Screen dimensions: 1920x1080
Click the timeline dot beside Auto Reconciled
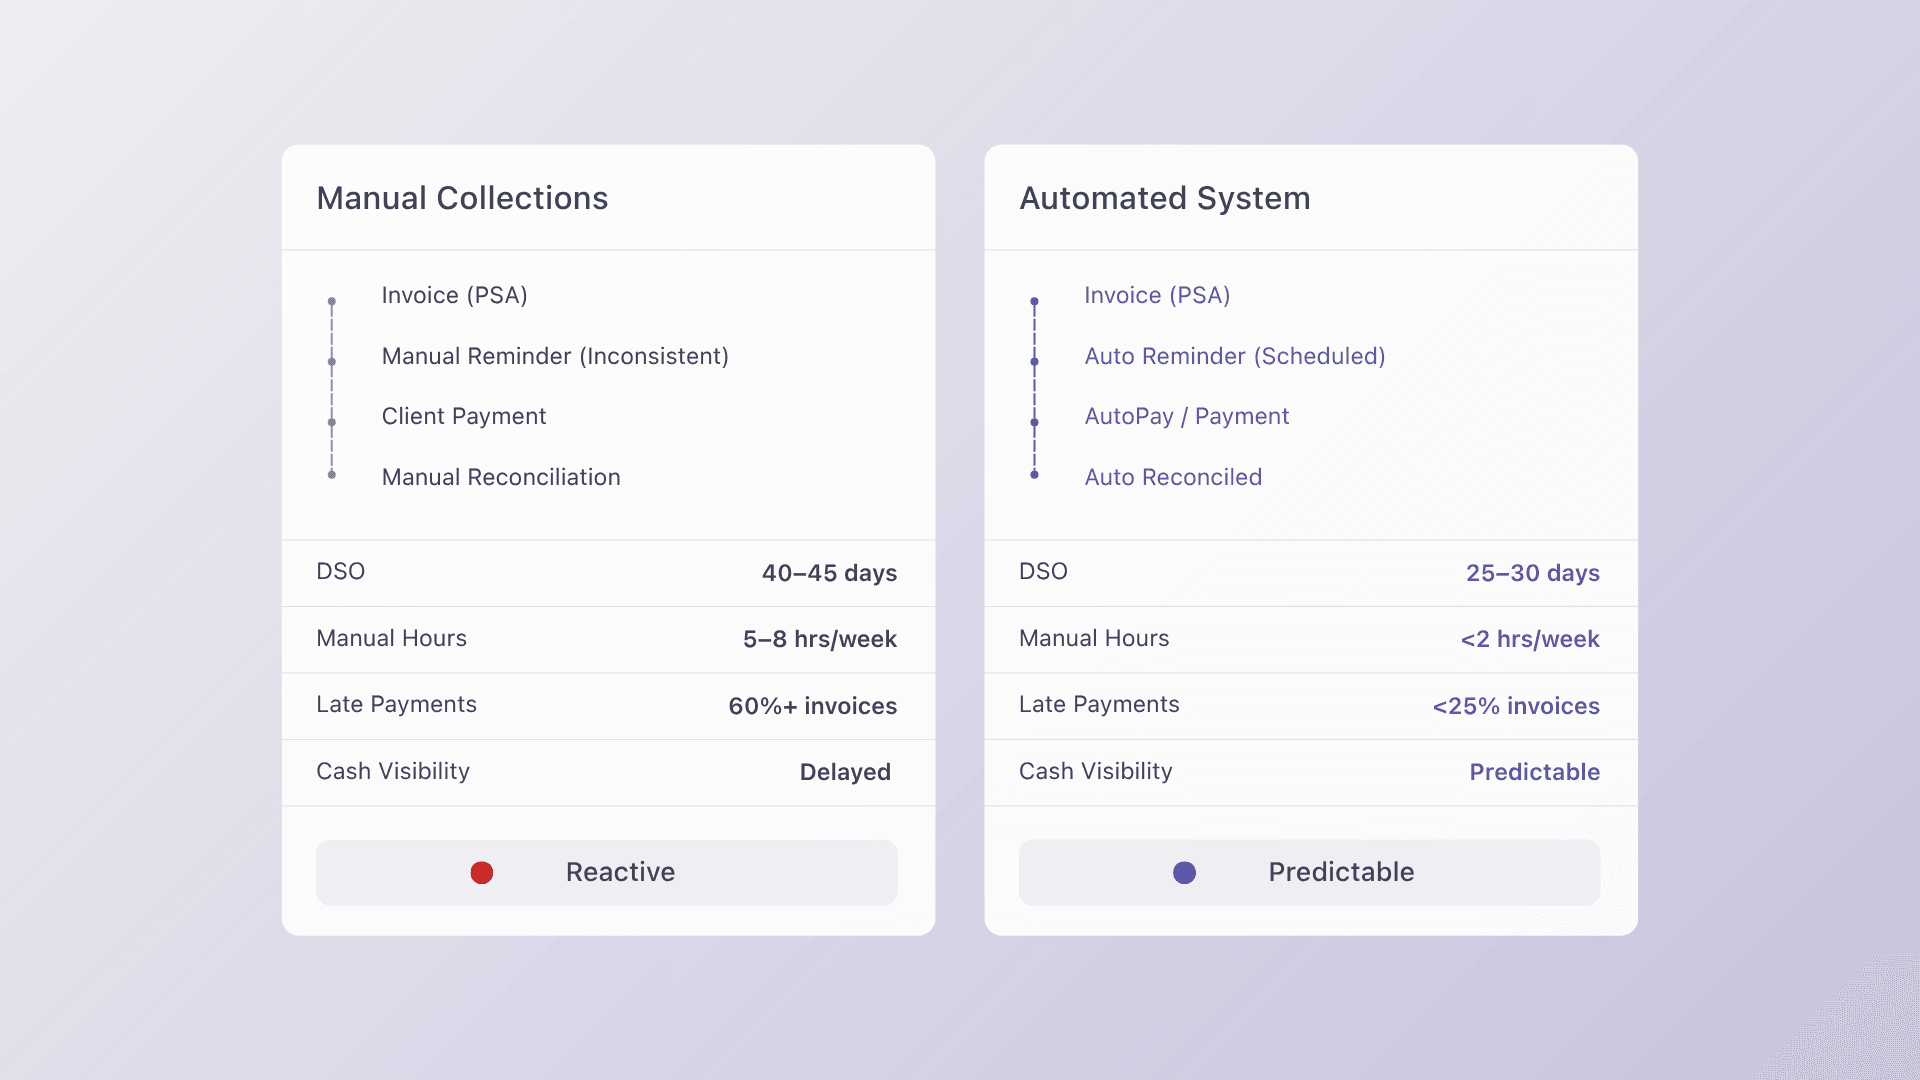pyautogui.click(x=1034, y=475)
